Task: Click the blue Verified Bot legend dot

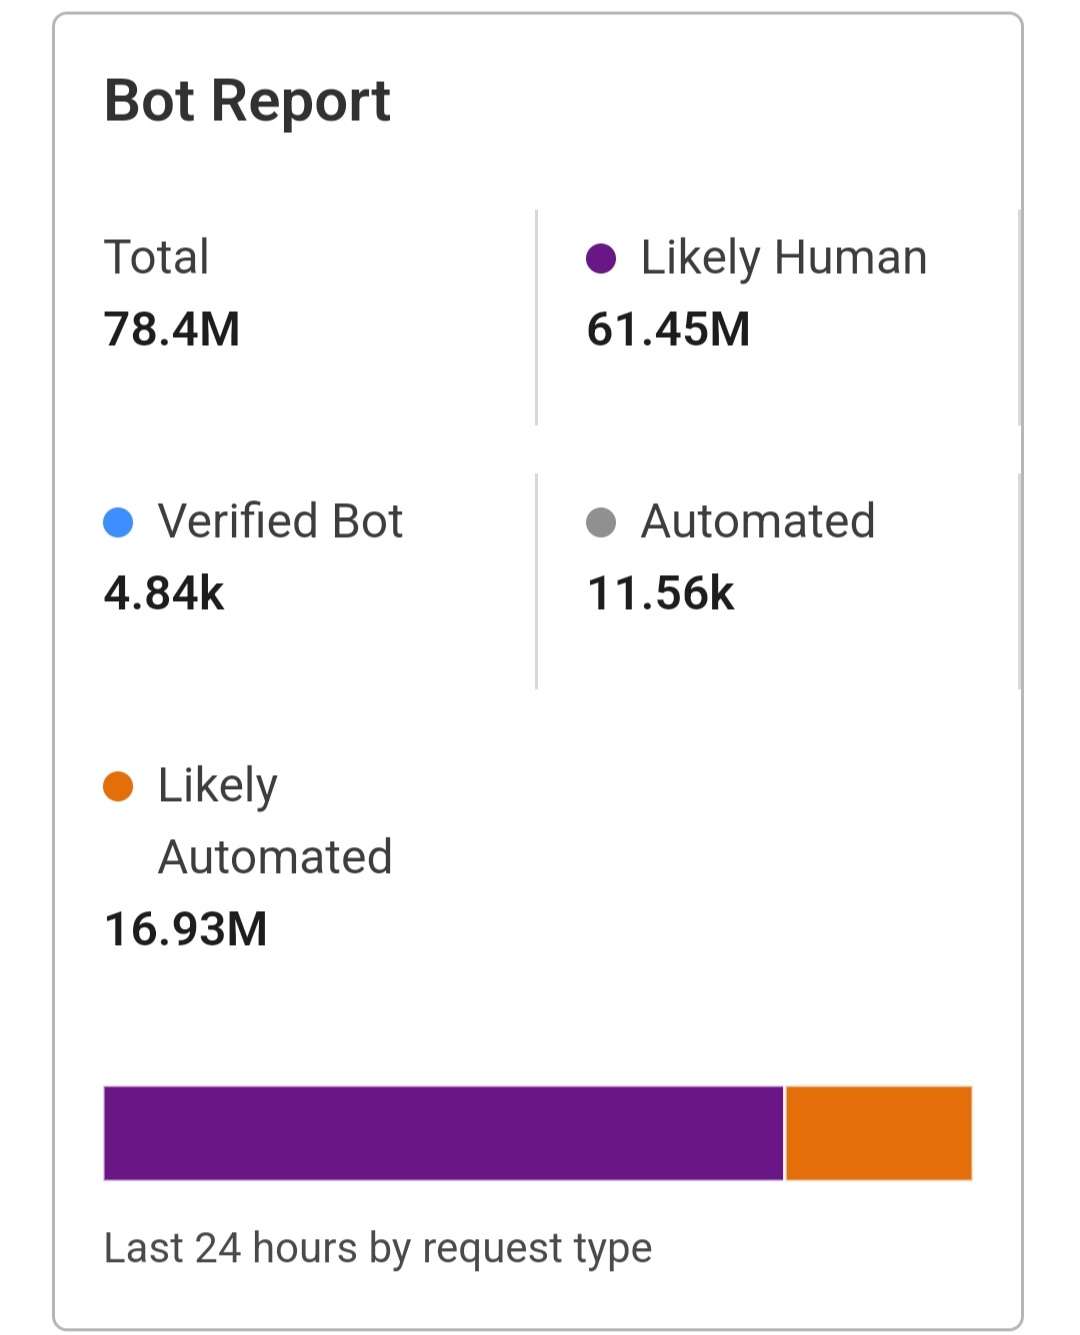Action: 118,522
